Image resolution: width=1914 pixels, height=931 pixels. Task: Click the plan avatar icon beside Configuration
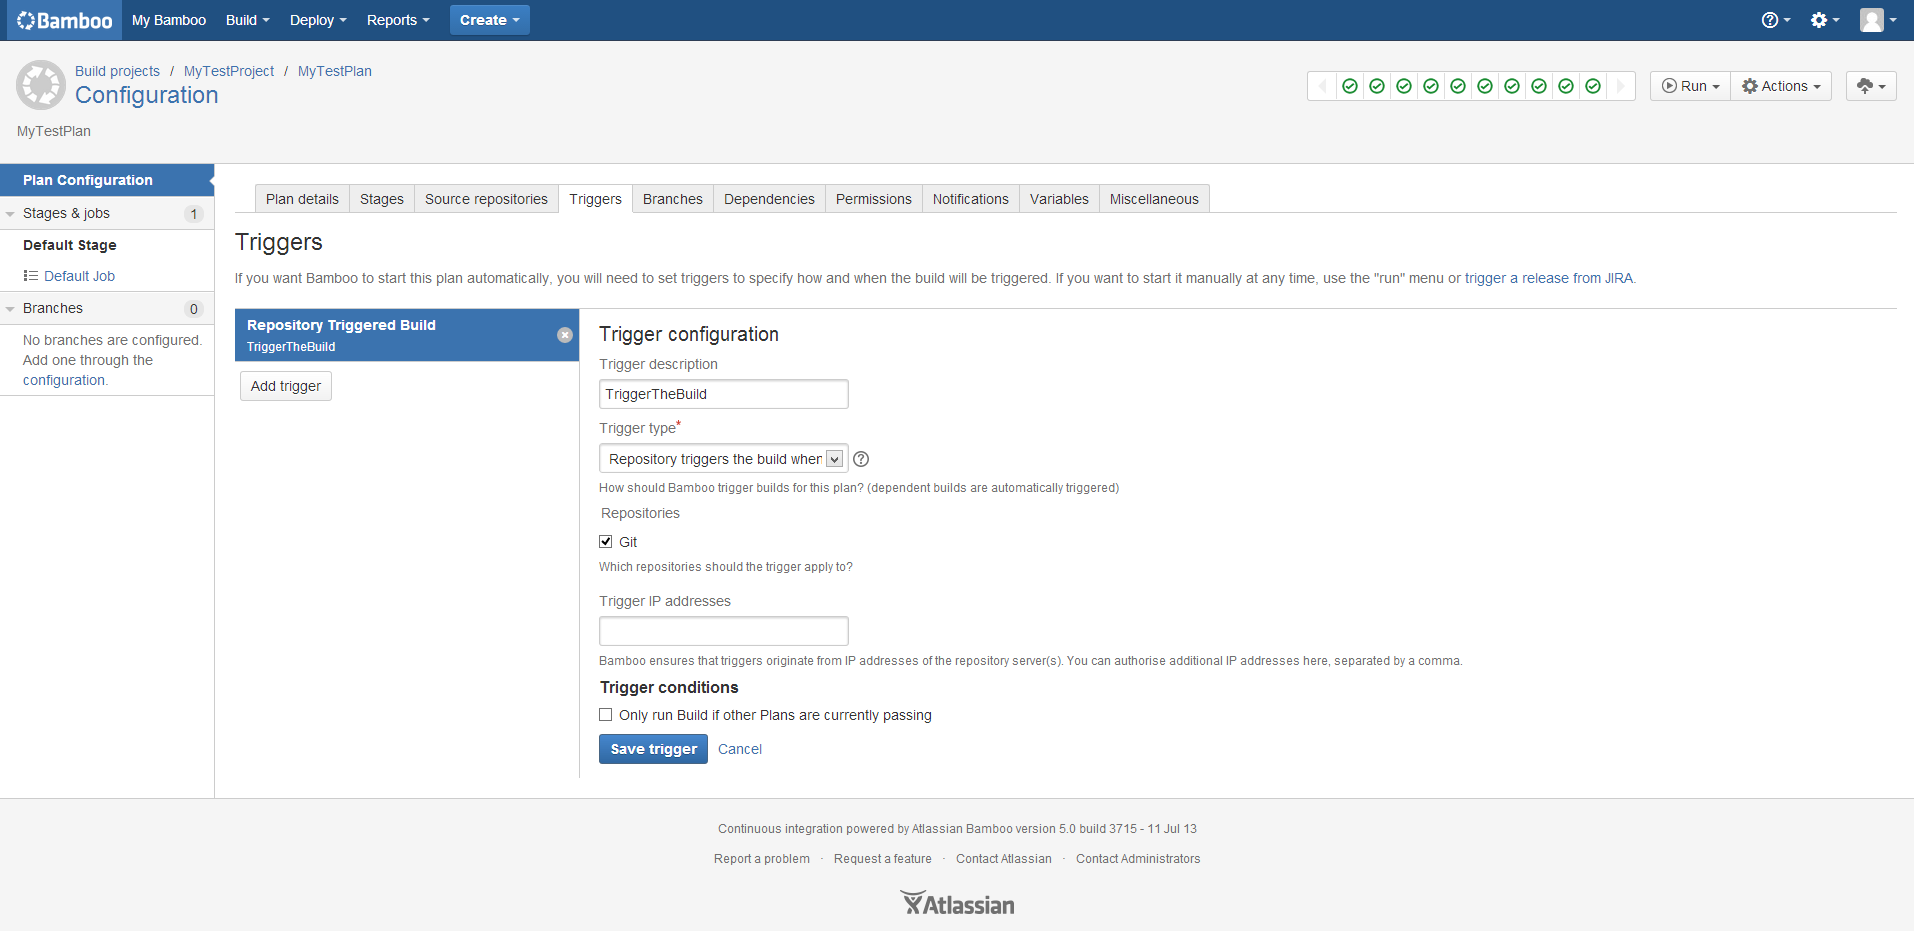pyautogui.click(x=41, y=85)
